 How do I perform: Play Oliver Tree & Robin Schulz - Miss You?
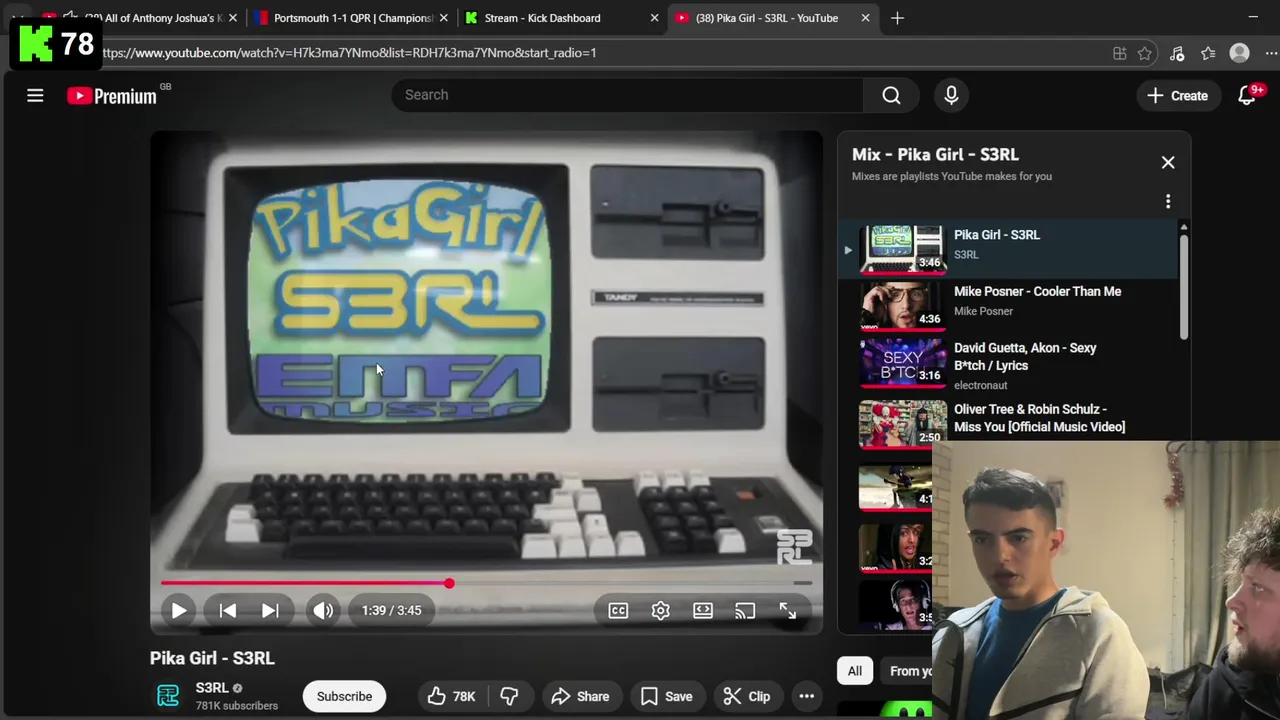1039,418
